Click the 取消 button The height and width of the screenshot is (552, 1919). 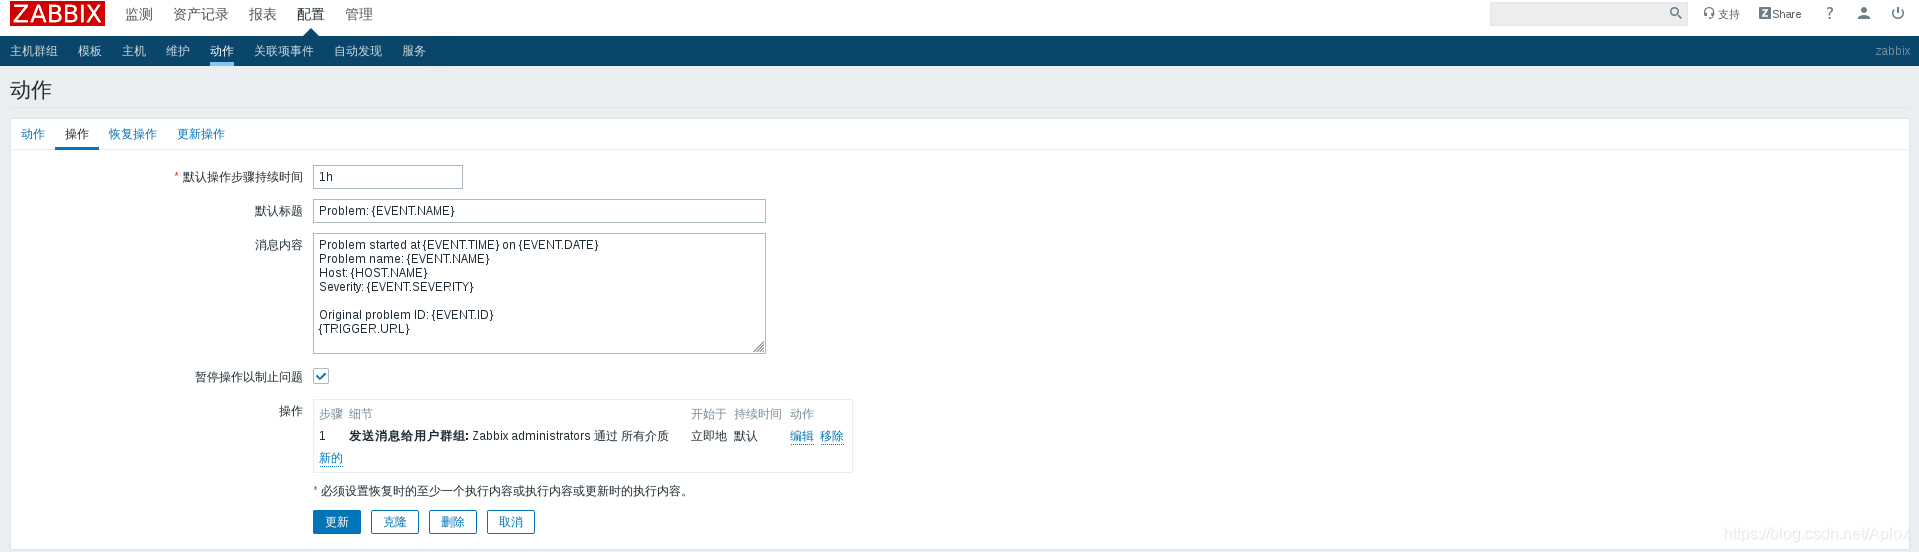tap(511, 522)
